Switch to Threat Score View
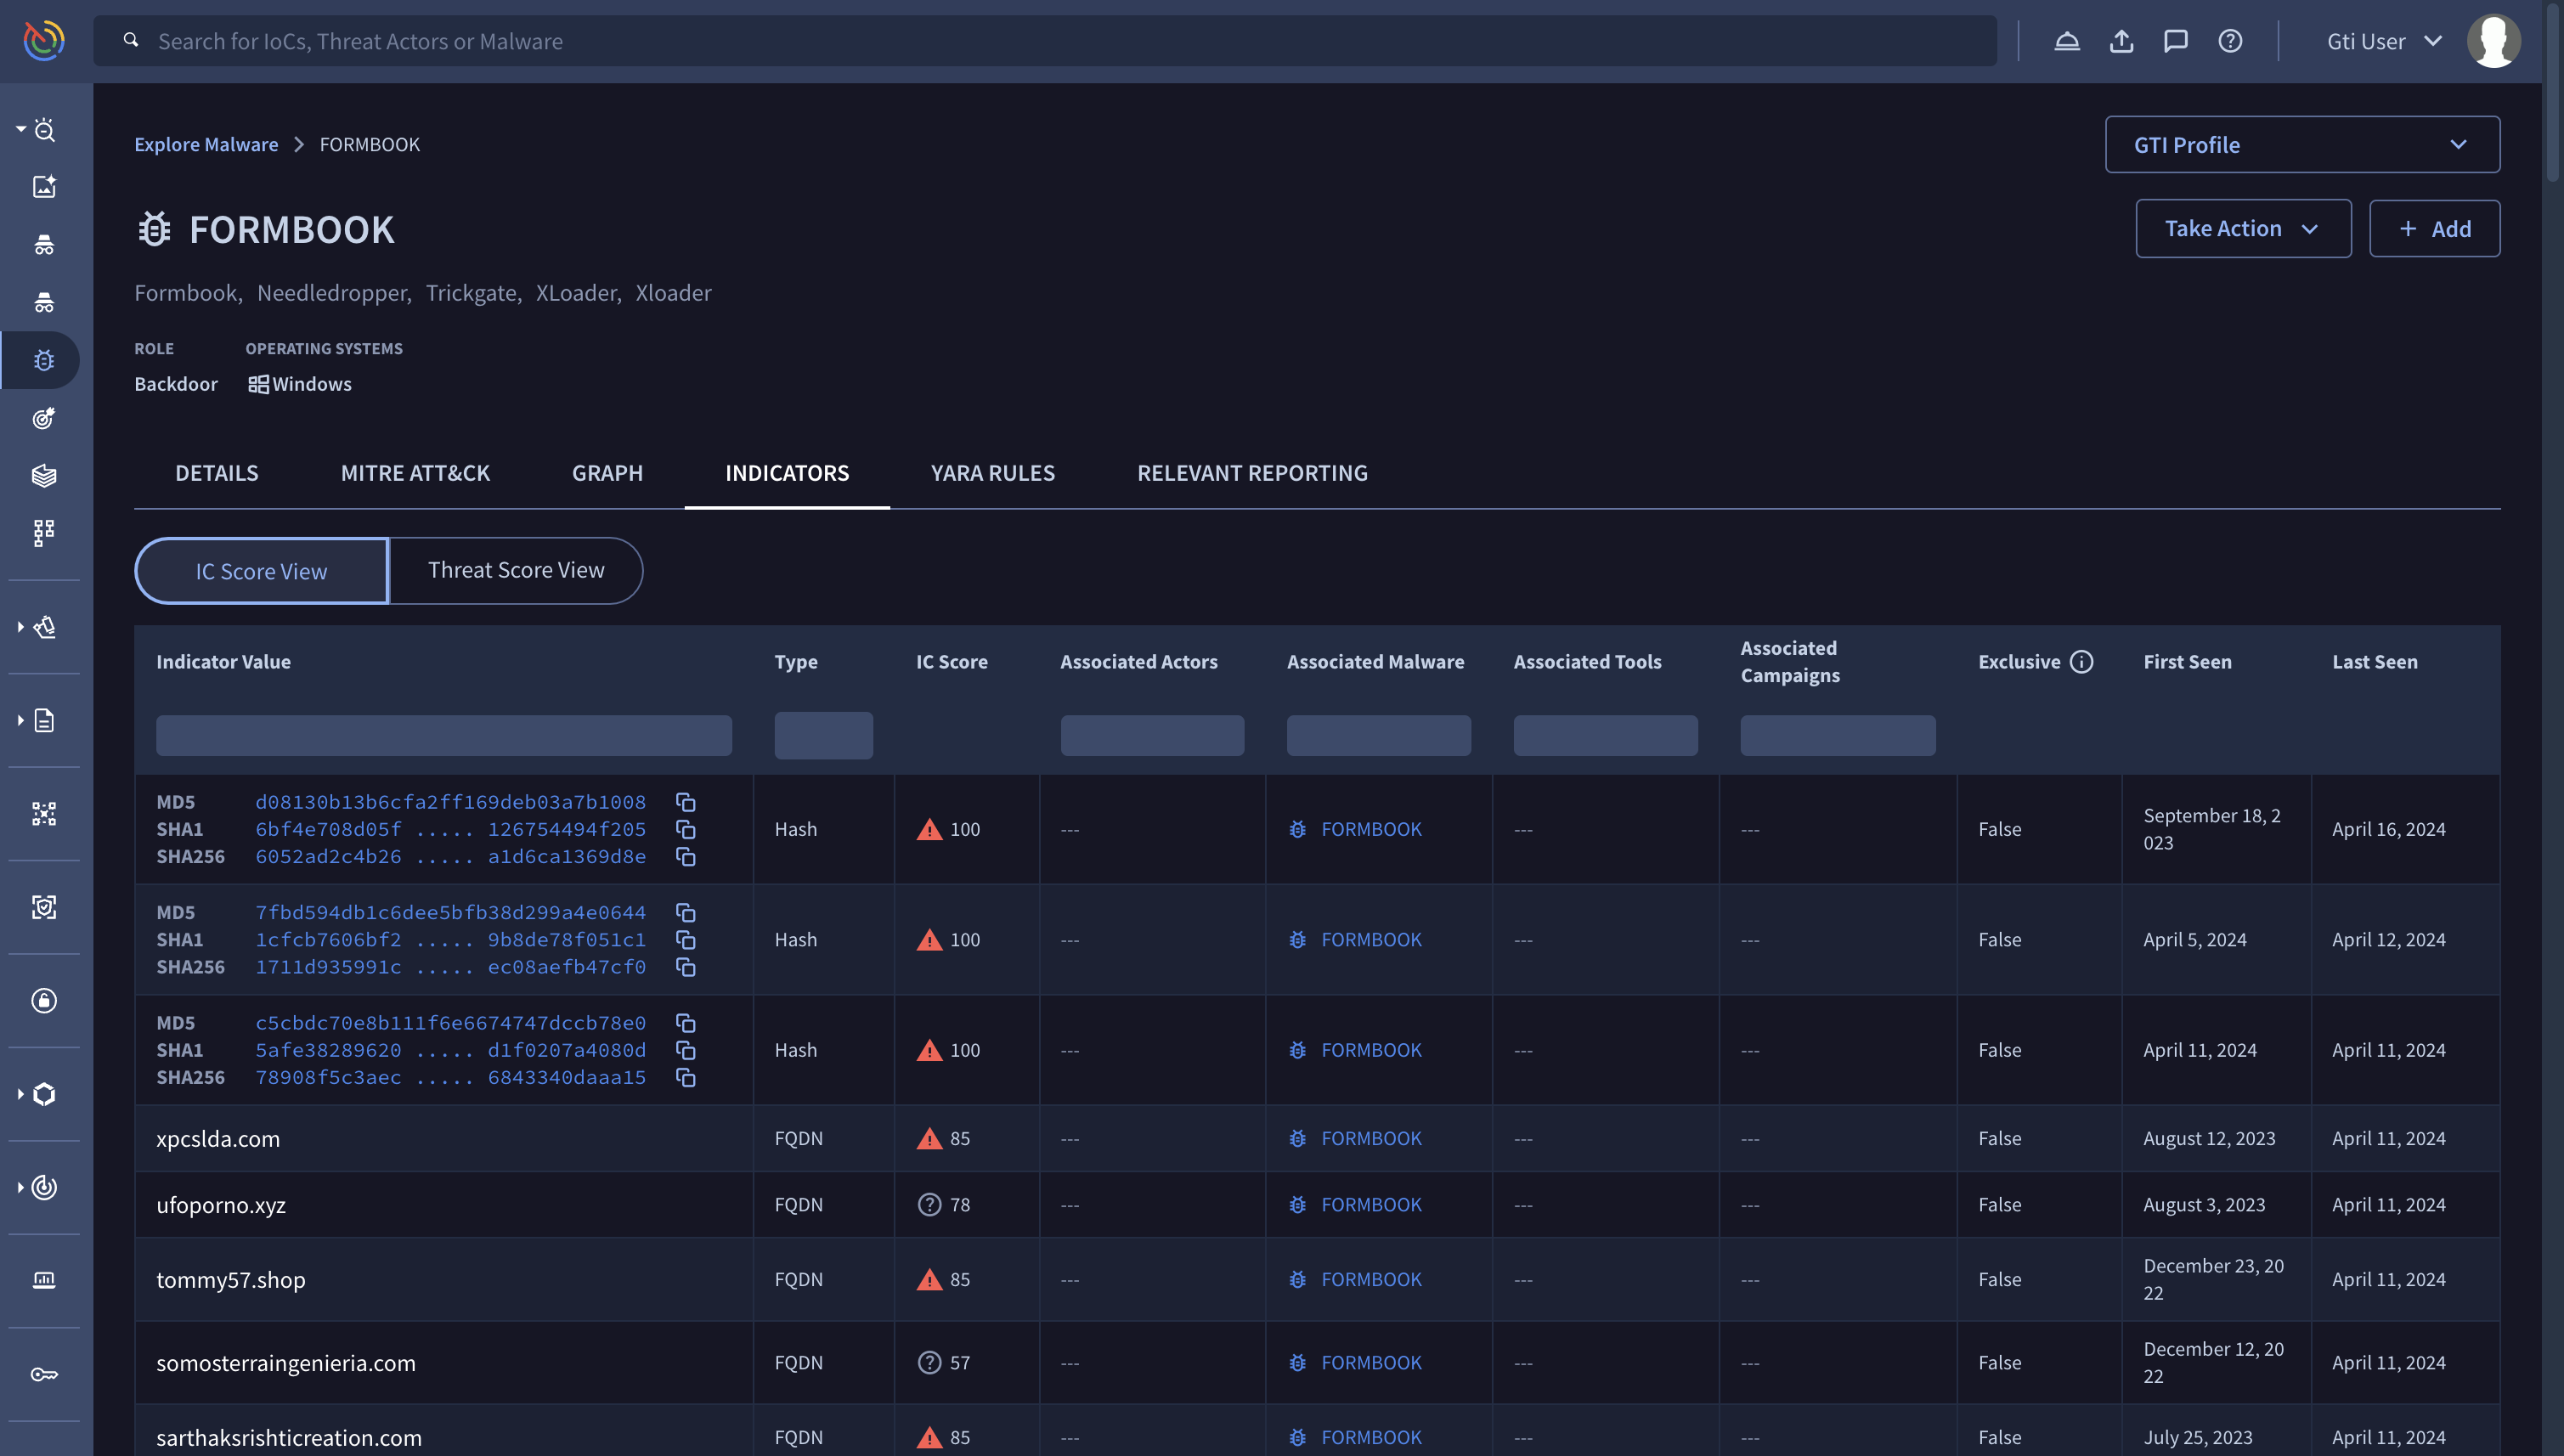 coord(516,570)
